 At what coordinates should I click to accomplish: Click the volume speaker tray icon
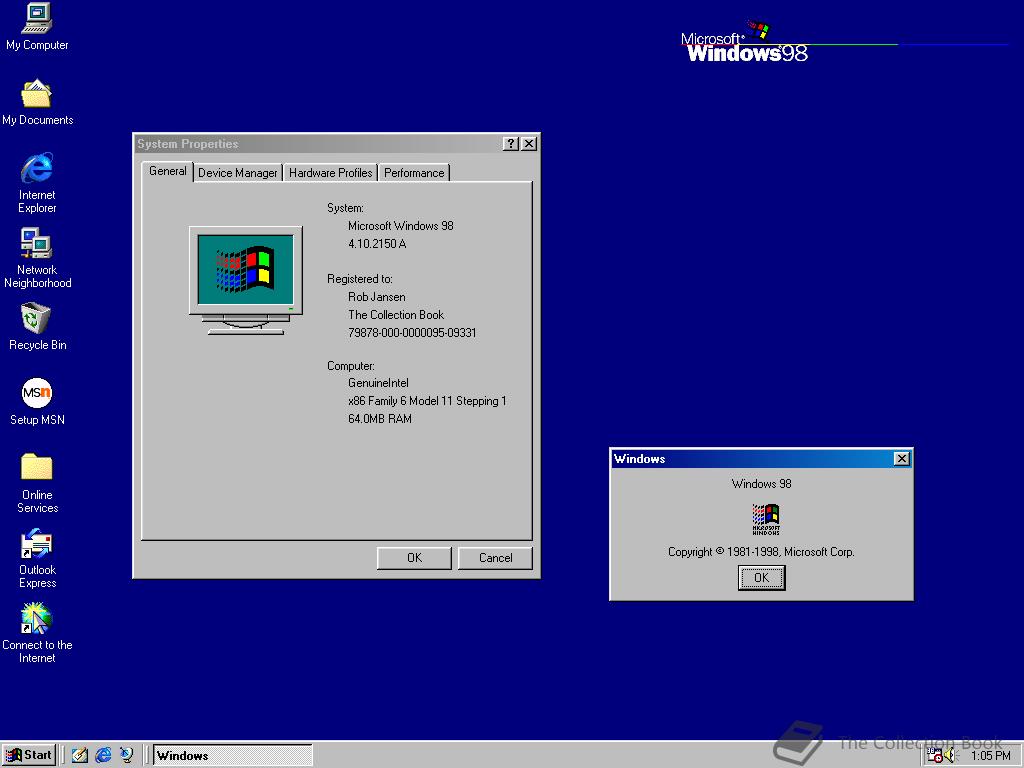(x=950, y=756)
